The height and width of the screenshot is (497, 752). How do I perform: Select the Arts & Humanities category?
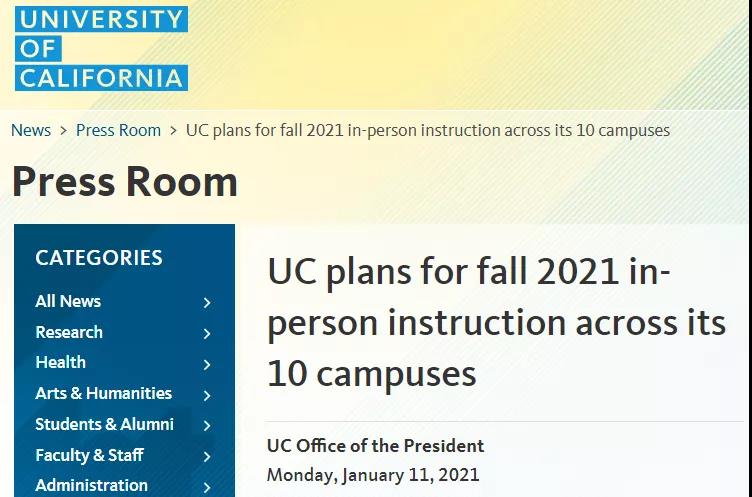(104, 393)
